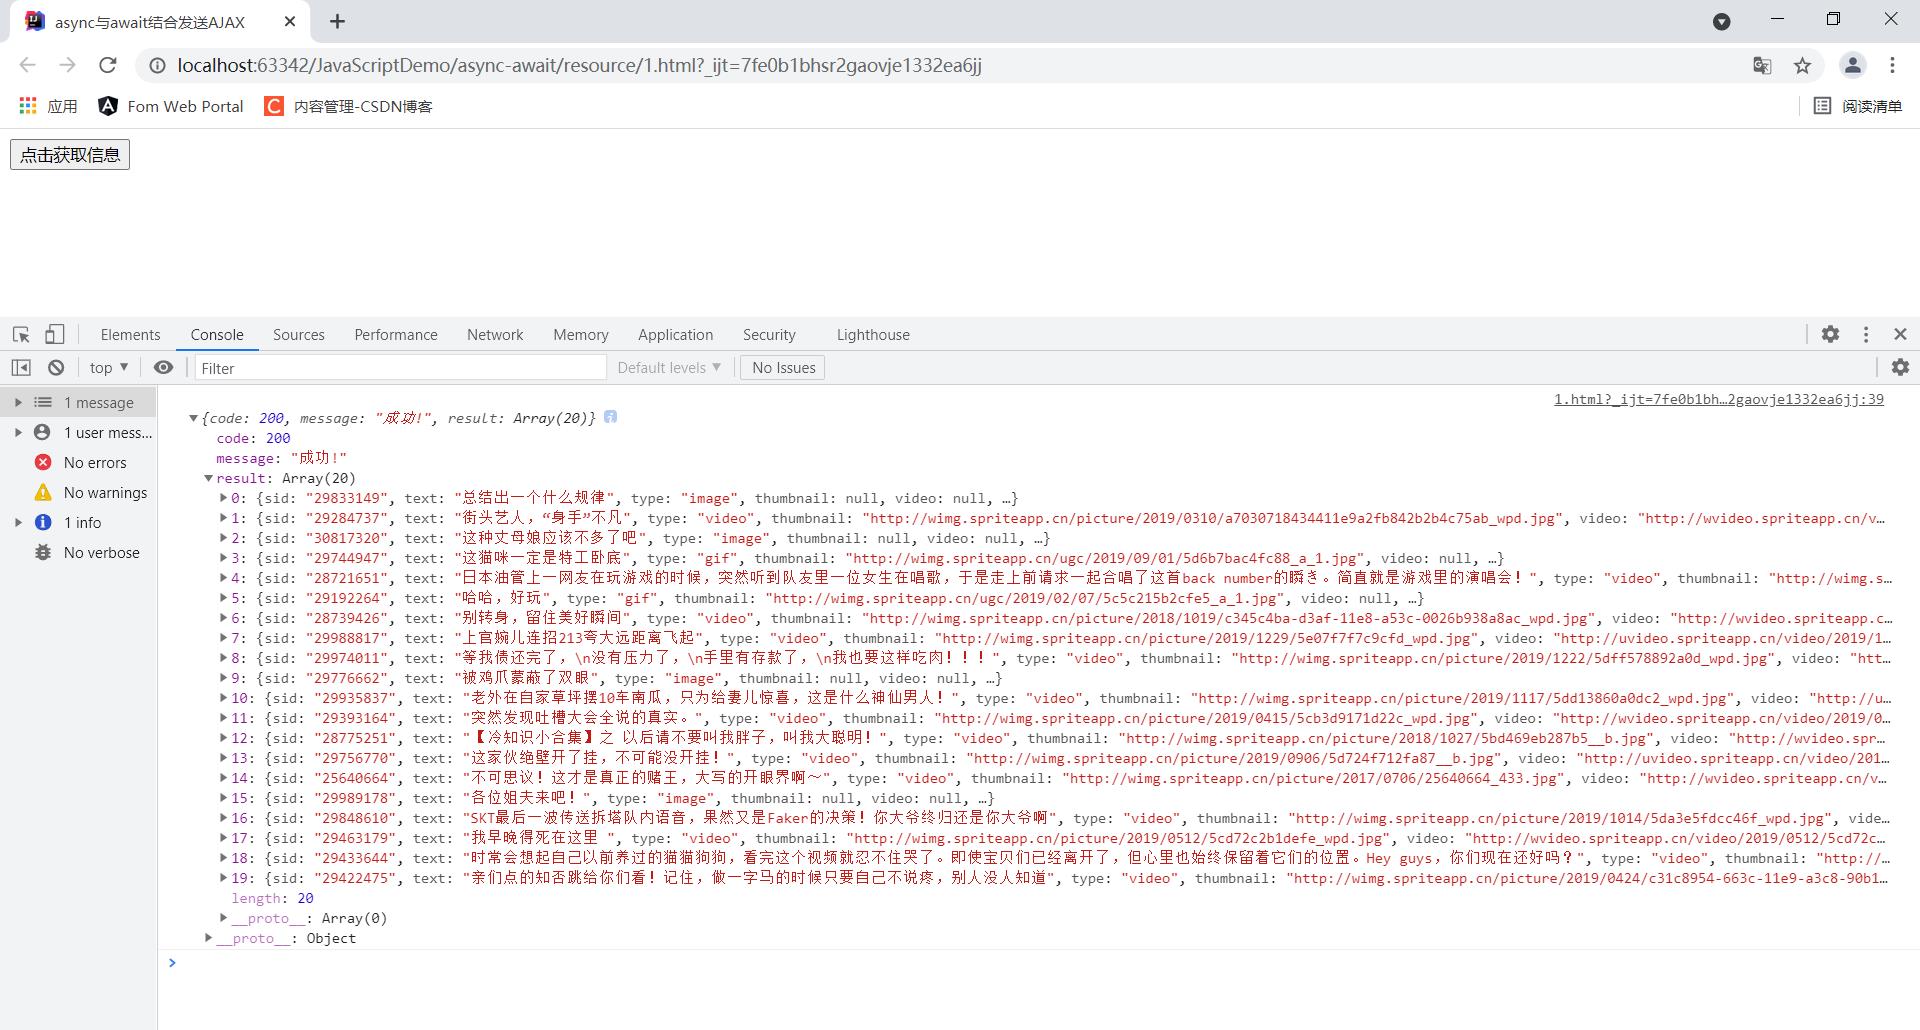
Task: Click the translate page icon
Action: pyautogui.click(x=1762, y=65)
